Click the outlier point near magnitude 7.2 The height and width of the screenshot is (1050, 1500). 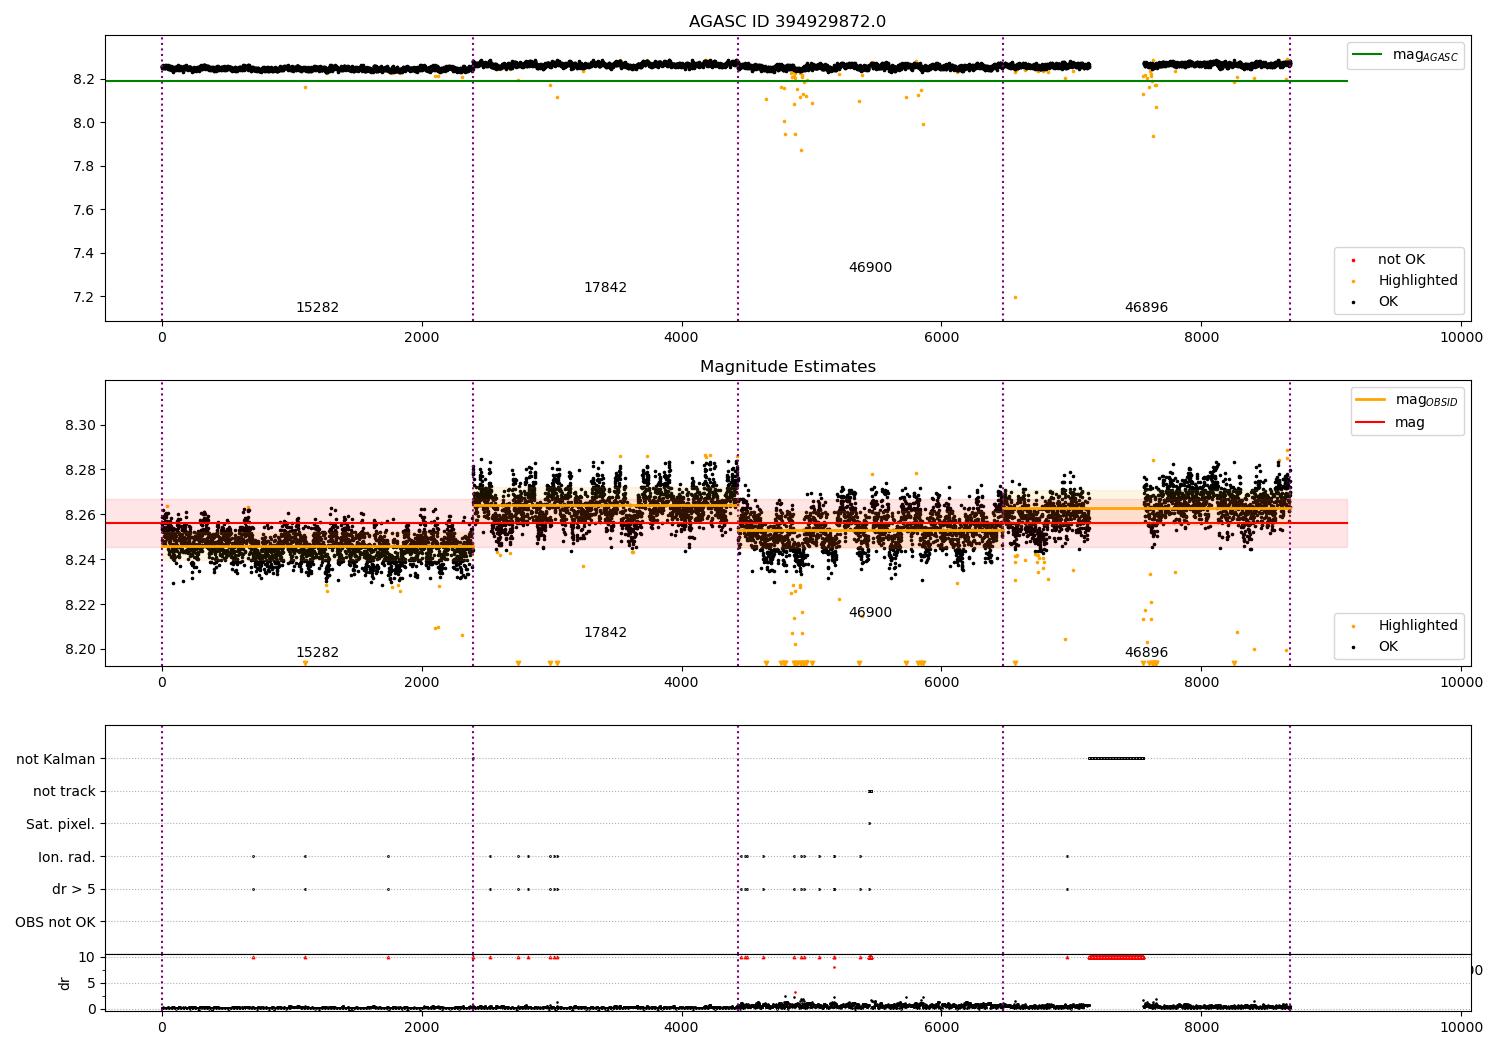[x=1015, y=297]
